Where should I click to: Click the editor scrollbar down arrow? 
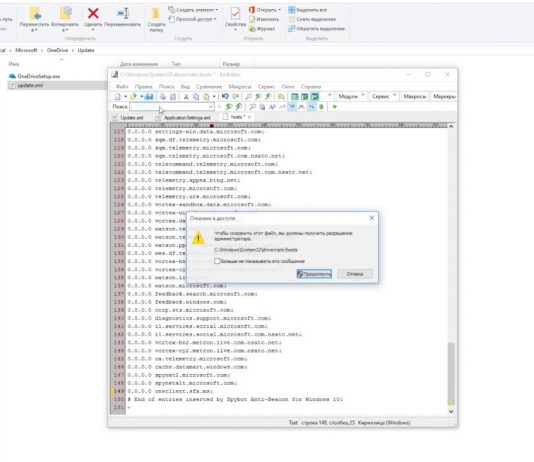[451, 411]
